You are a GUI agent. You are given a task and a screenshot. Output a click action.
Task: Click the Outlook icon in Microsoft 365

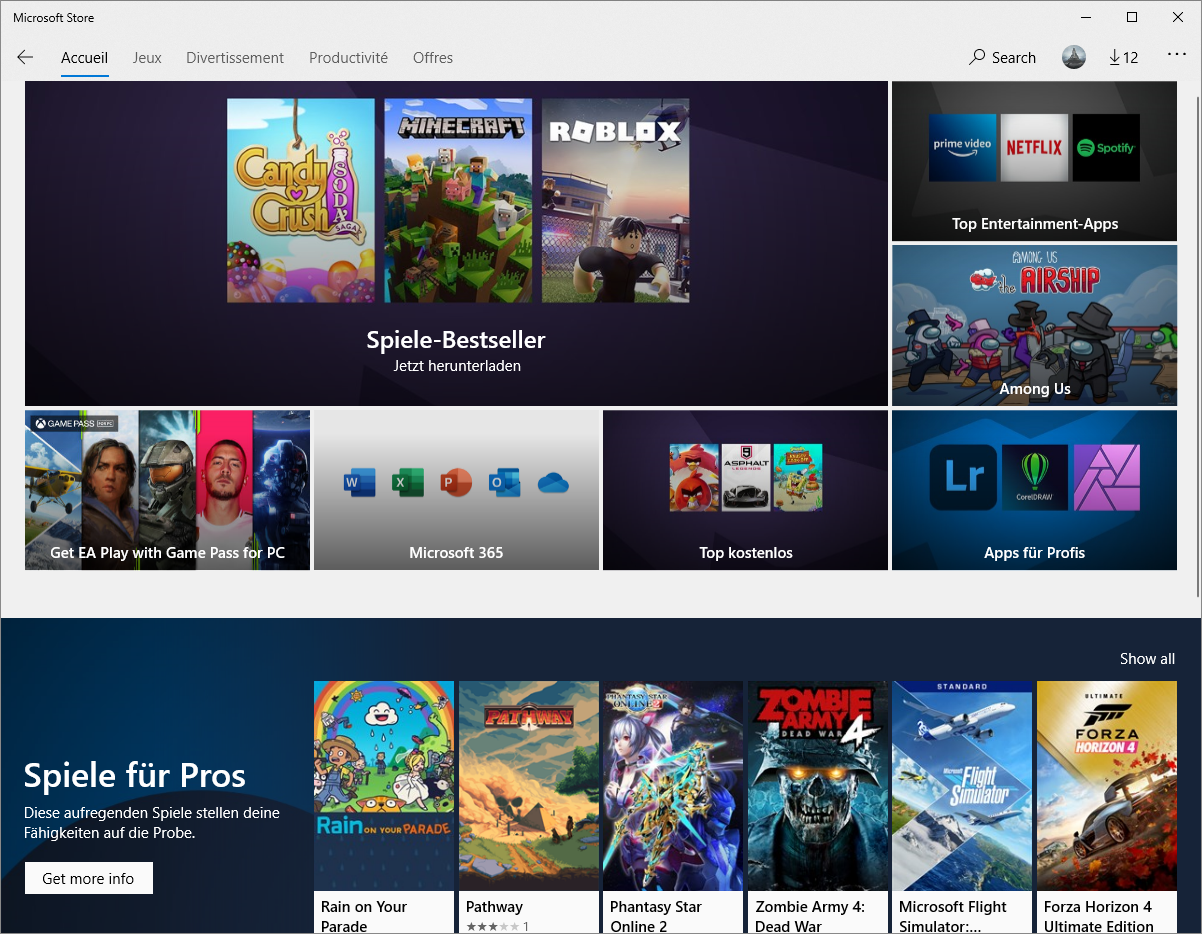pos(504,483)
